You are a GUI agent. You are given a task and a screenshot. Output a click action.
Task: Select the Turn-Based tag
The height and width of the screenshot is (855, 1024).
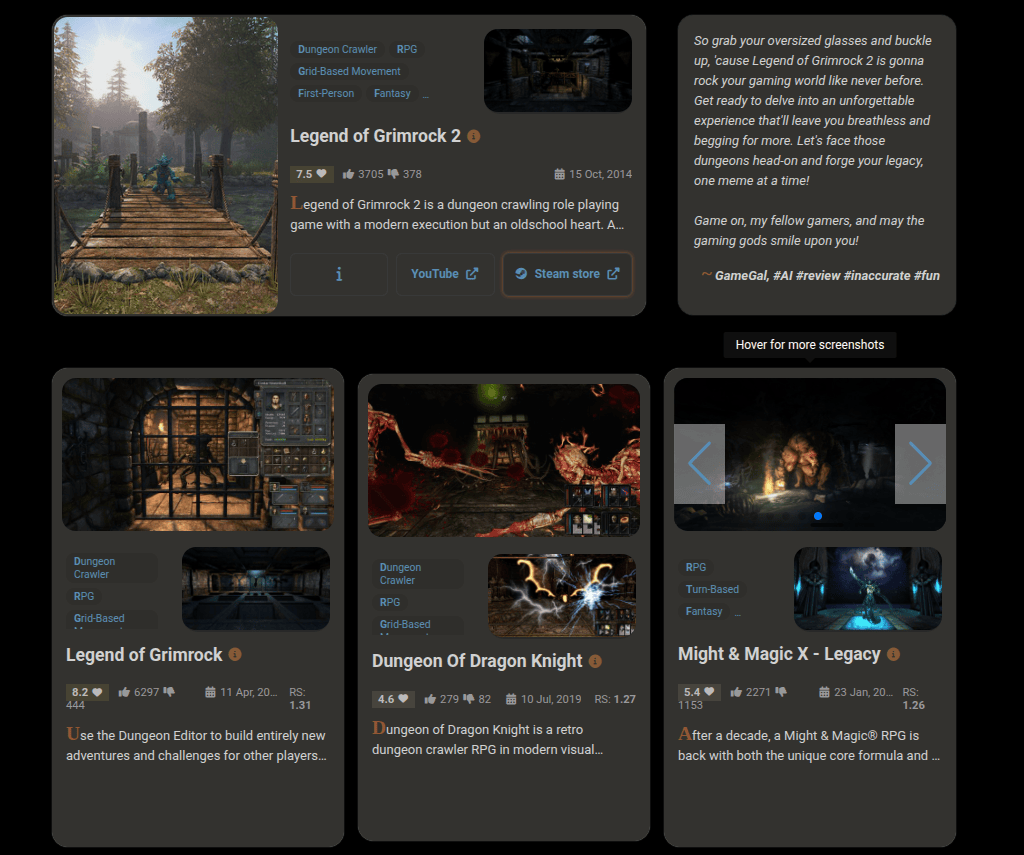(x=712, y=589)
